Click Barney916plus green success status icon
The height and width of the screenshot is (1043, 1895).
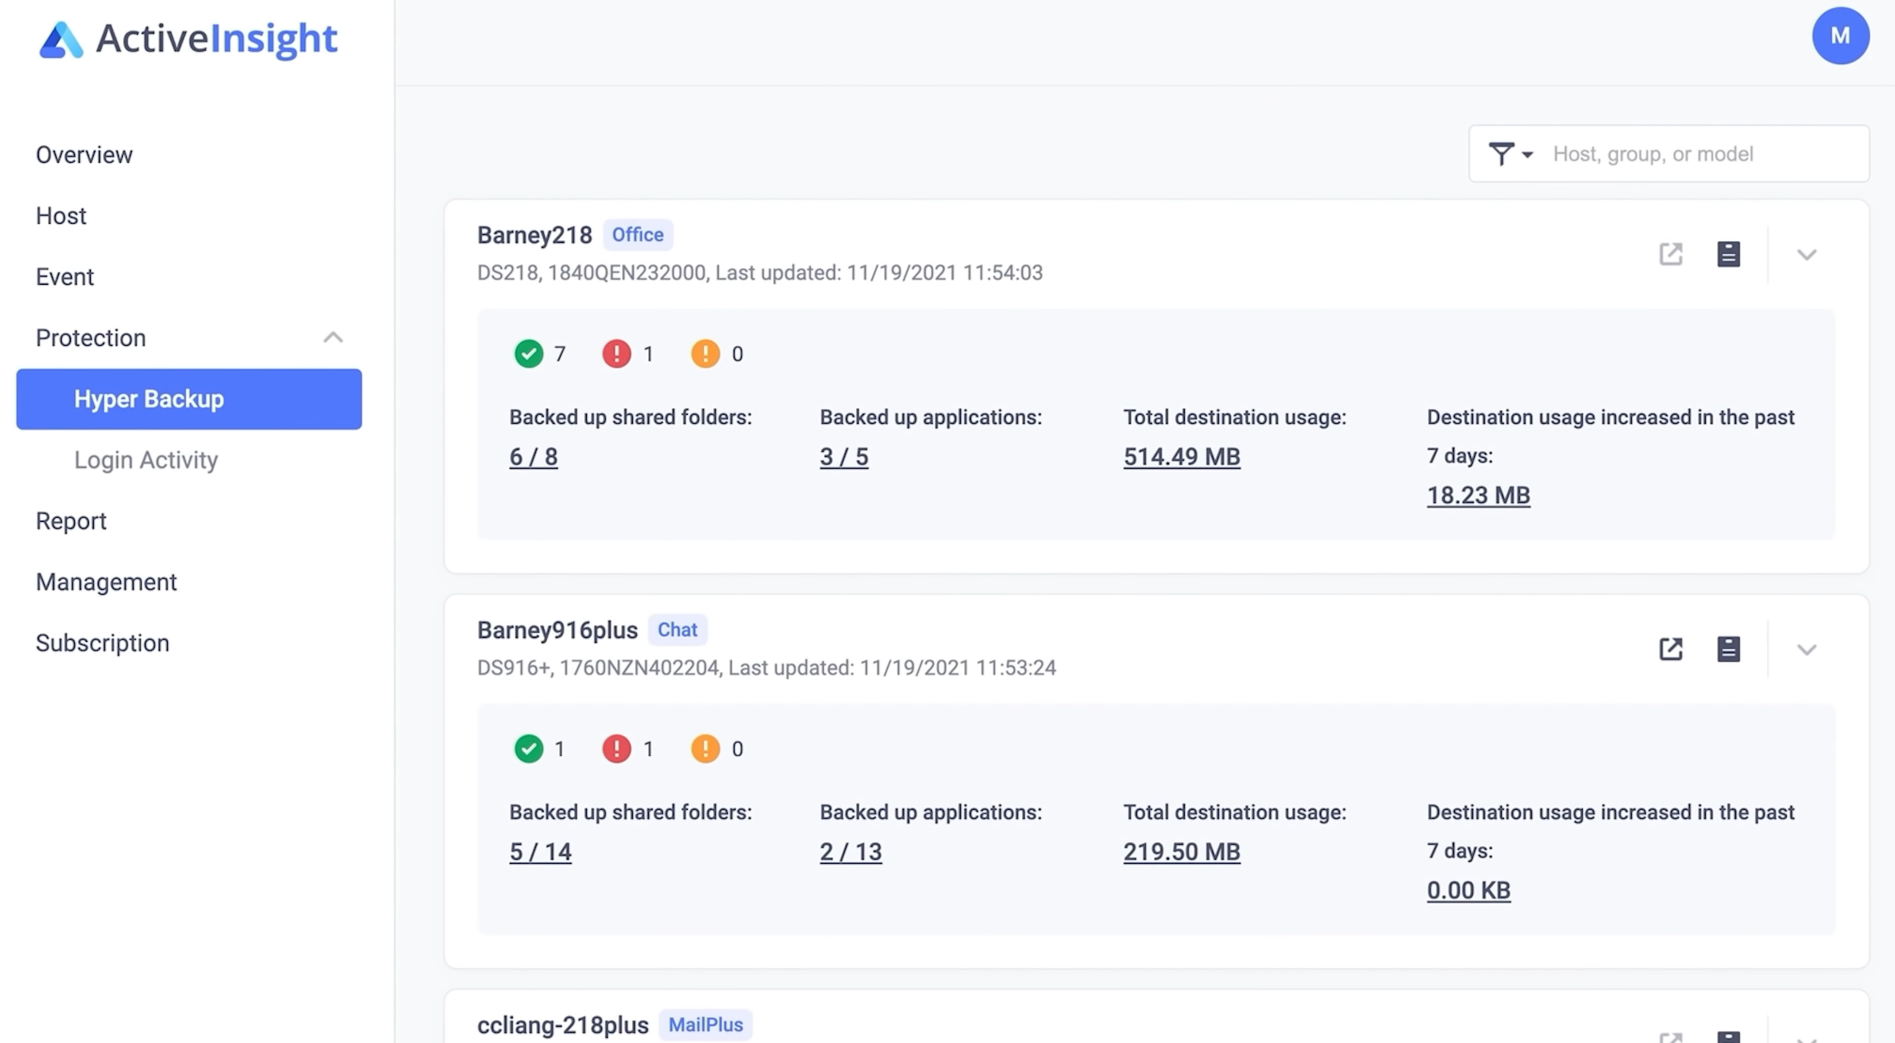528,748
